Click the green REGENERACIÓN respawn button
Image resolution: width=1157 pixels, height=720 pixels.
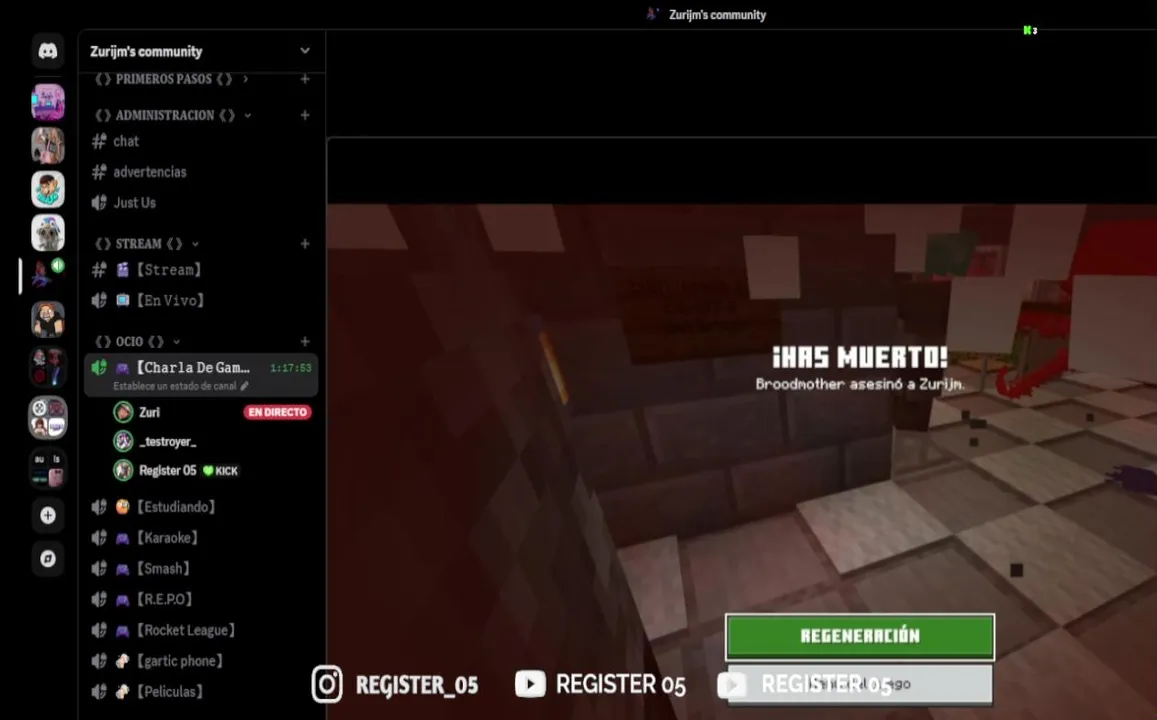pos(860,636)
